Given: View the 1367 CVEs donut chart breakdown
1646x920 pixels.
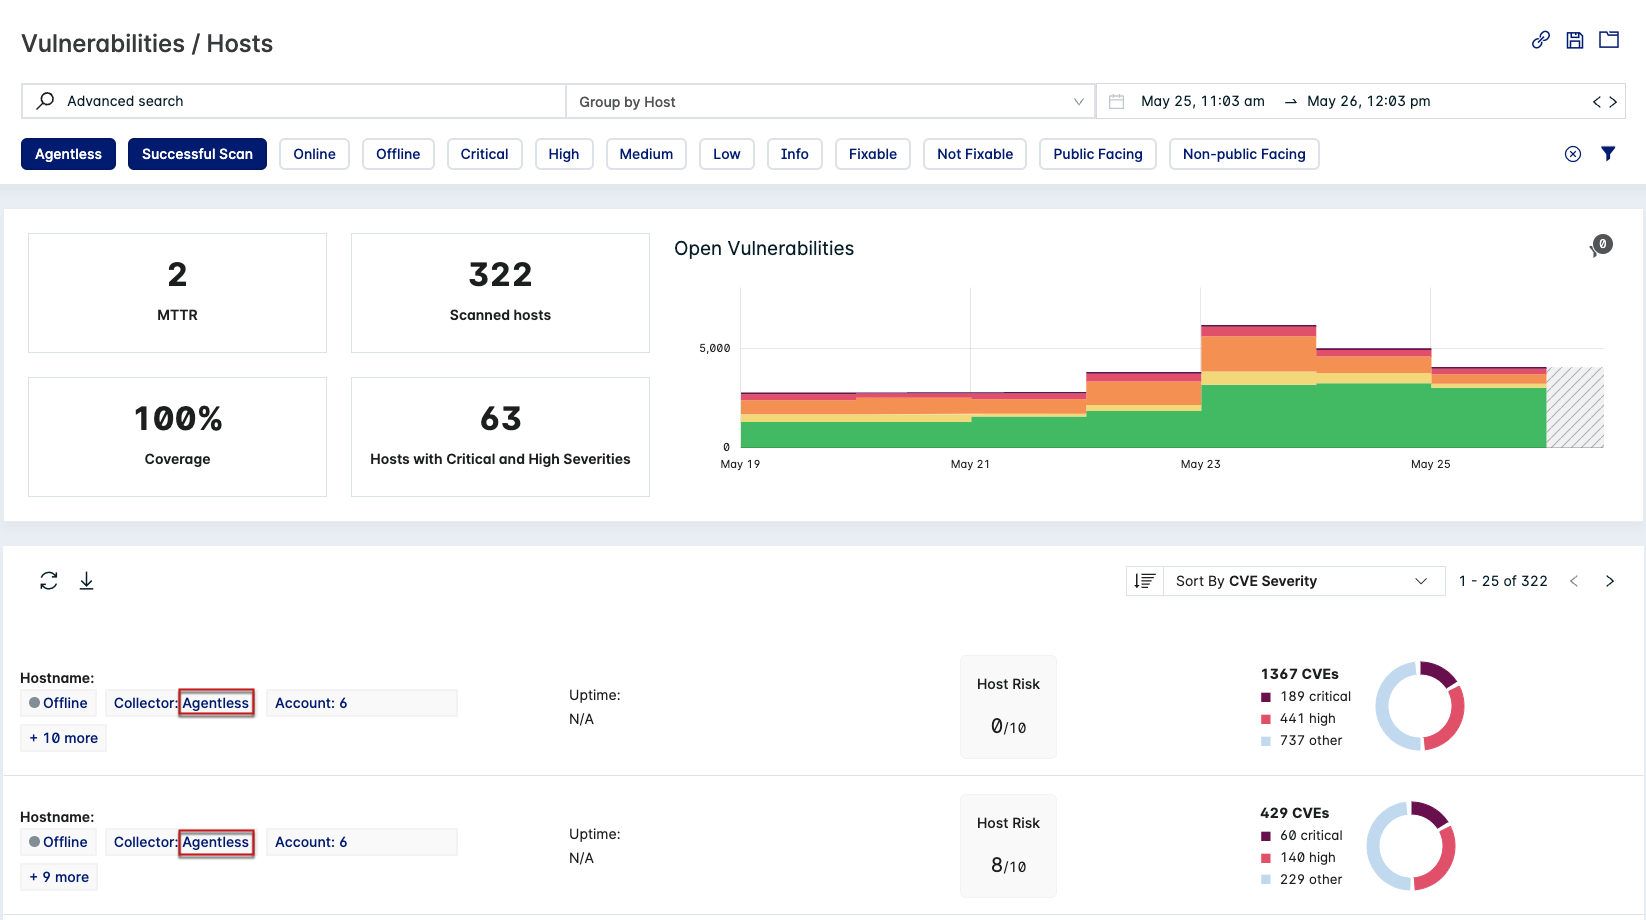Looking at the screenshot, I should [x=1420, y=705].
